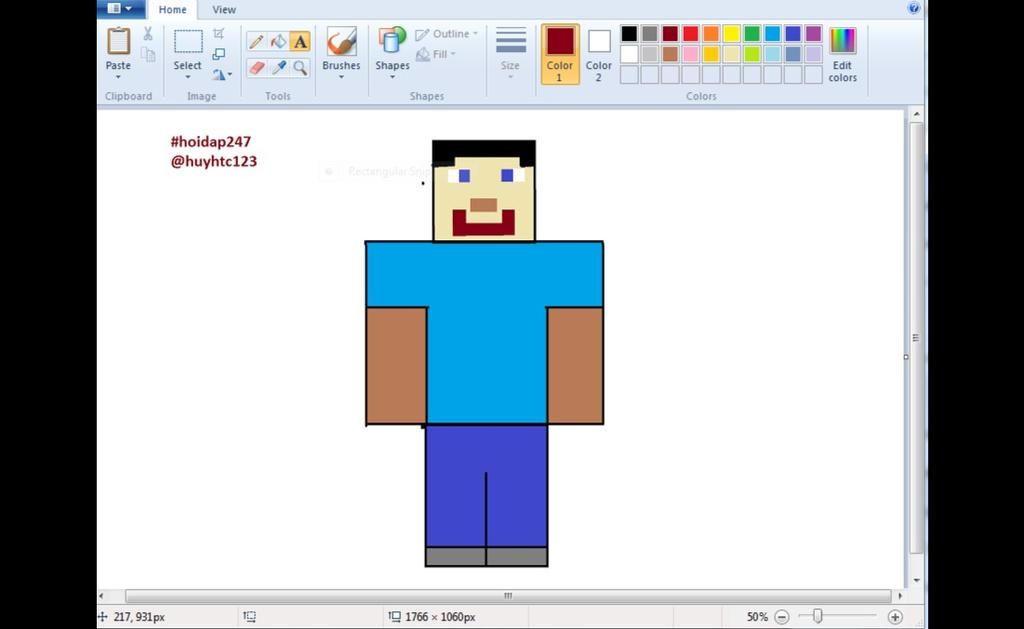Click the rectangular Select icon
The image size is (1024, 629).
pos(187,41)
